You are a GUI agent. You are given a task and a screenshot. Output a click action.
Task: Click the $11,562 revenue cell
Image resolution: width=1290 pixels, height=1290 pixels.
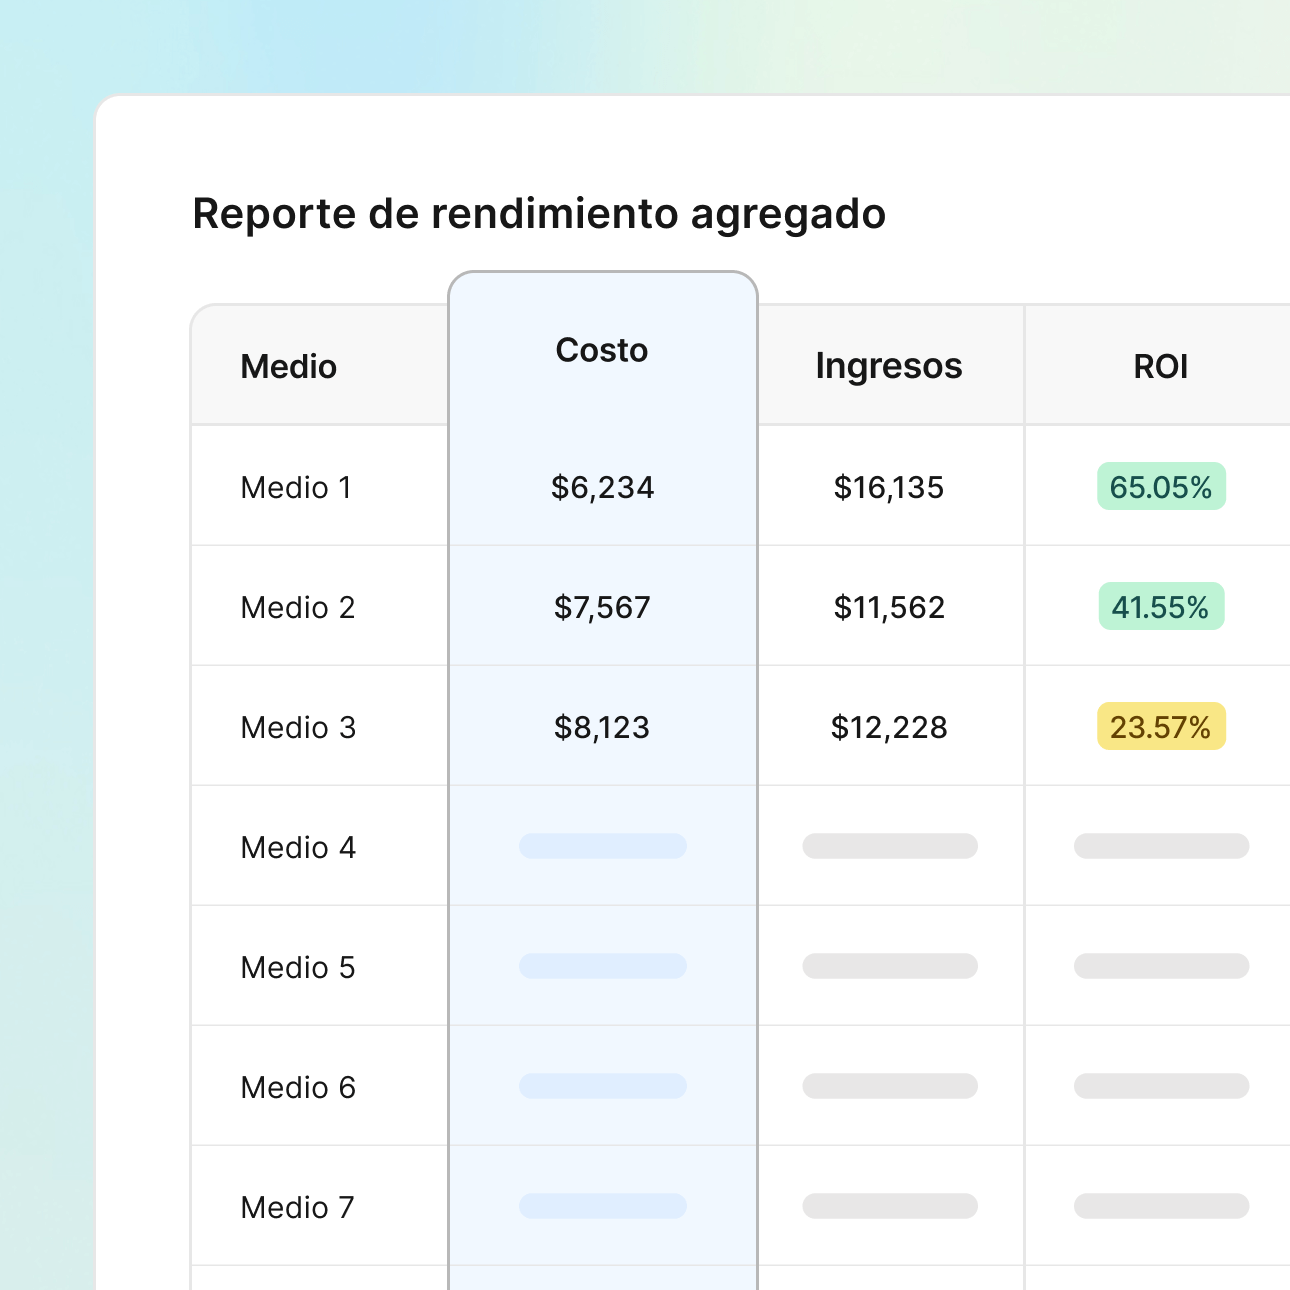pos(889,607)
